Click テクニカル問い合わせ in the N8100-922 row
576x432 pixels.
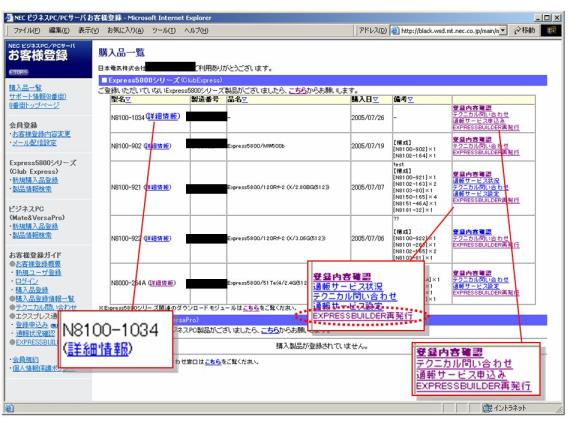[481, 238]
